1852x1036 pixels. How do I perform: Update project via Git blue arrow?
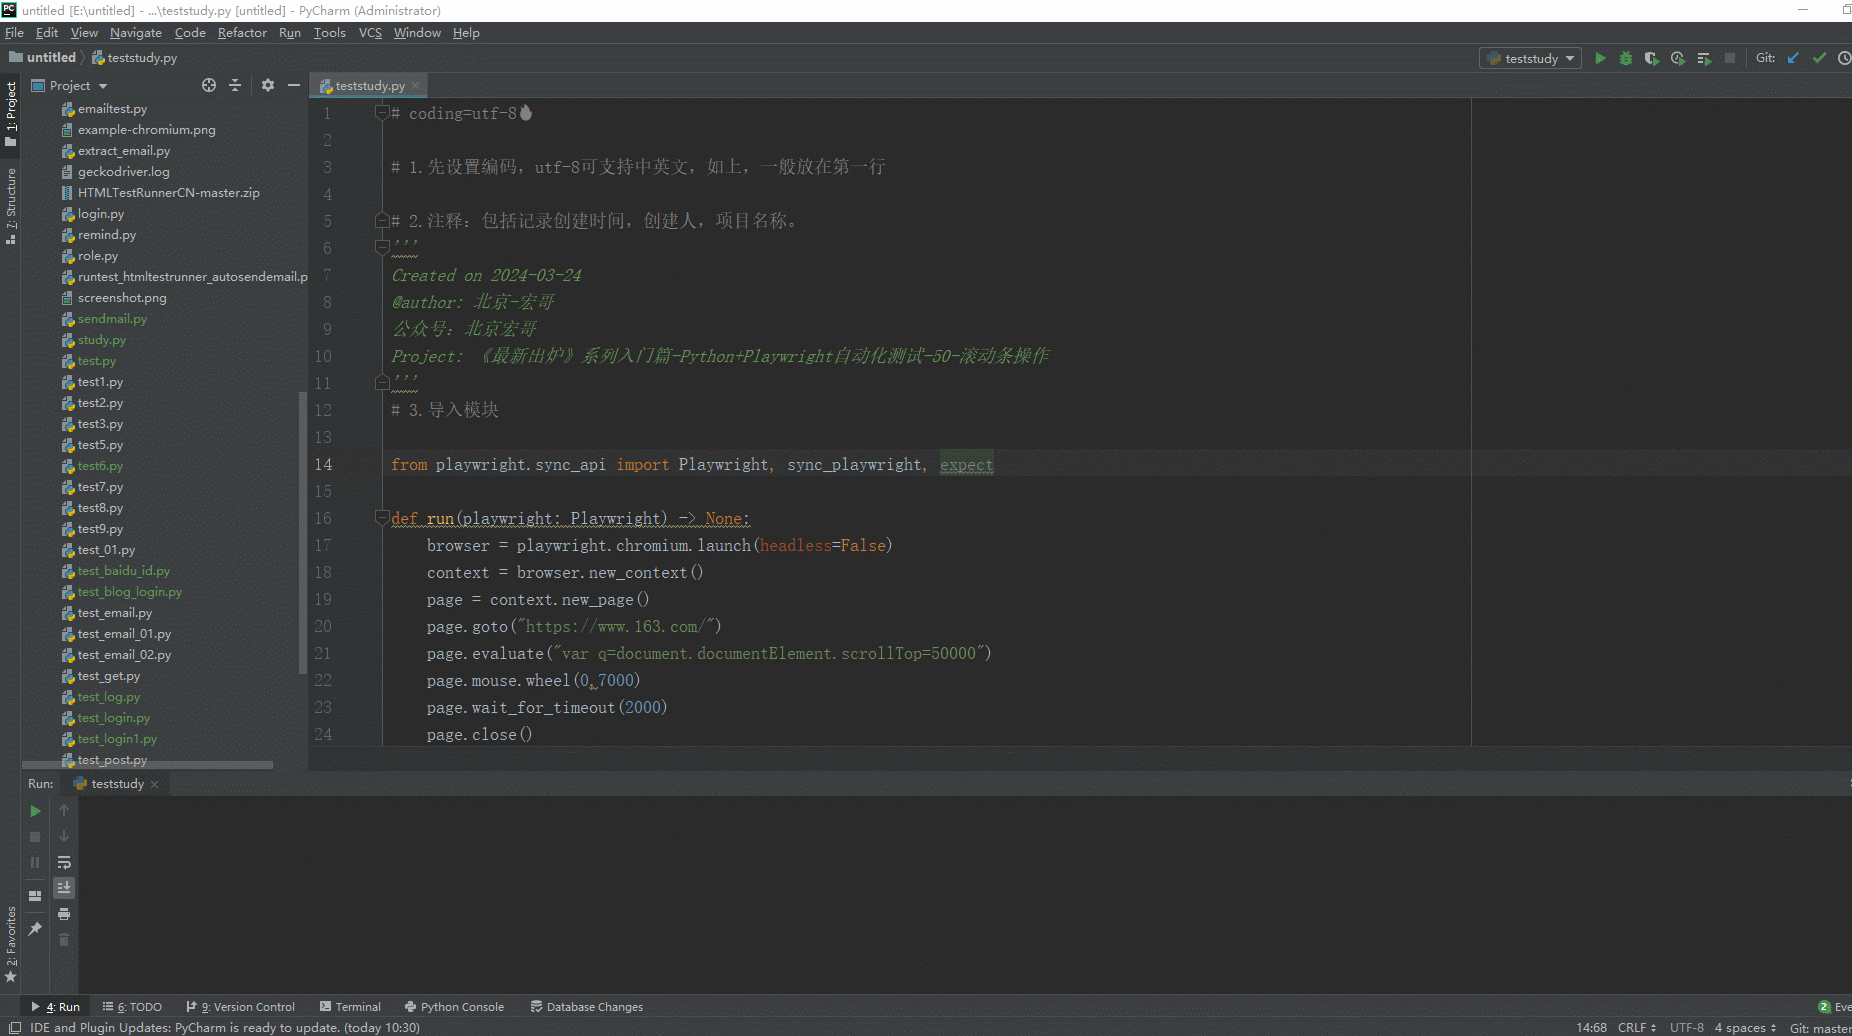(1793, 58)
